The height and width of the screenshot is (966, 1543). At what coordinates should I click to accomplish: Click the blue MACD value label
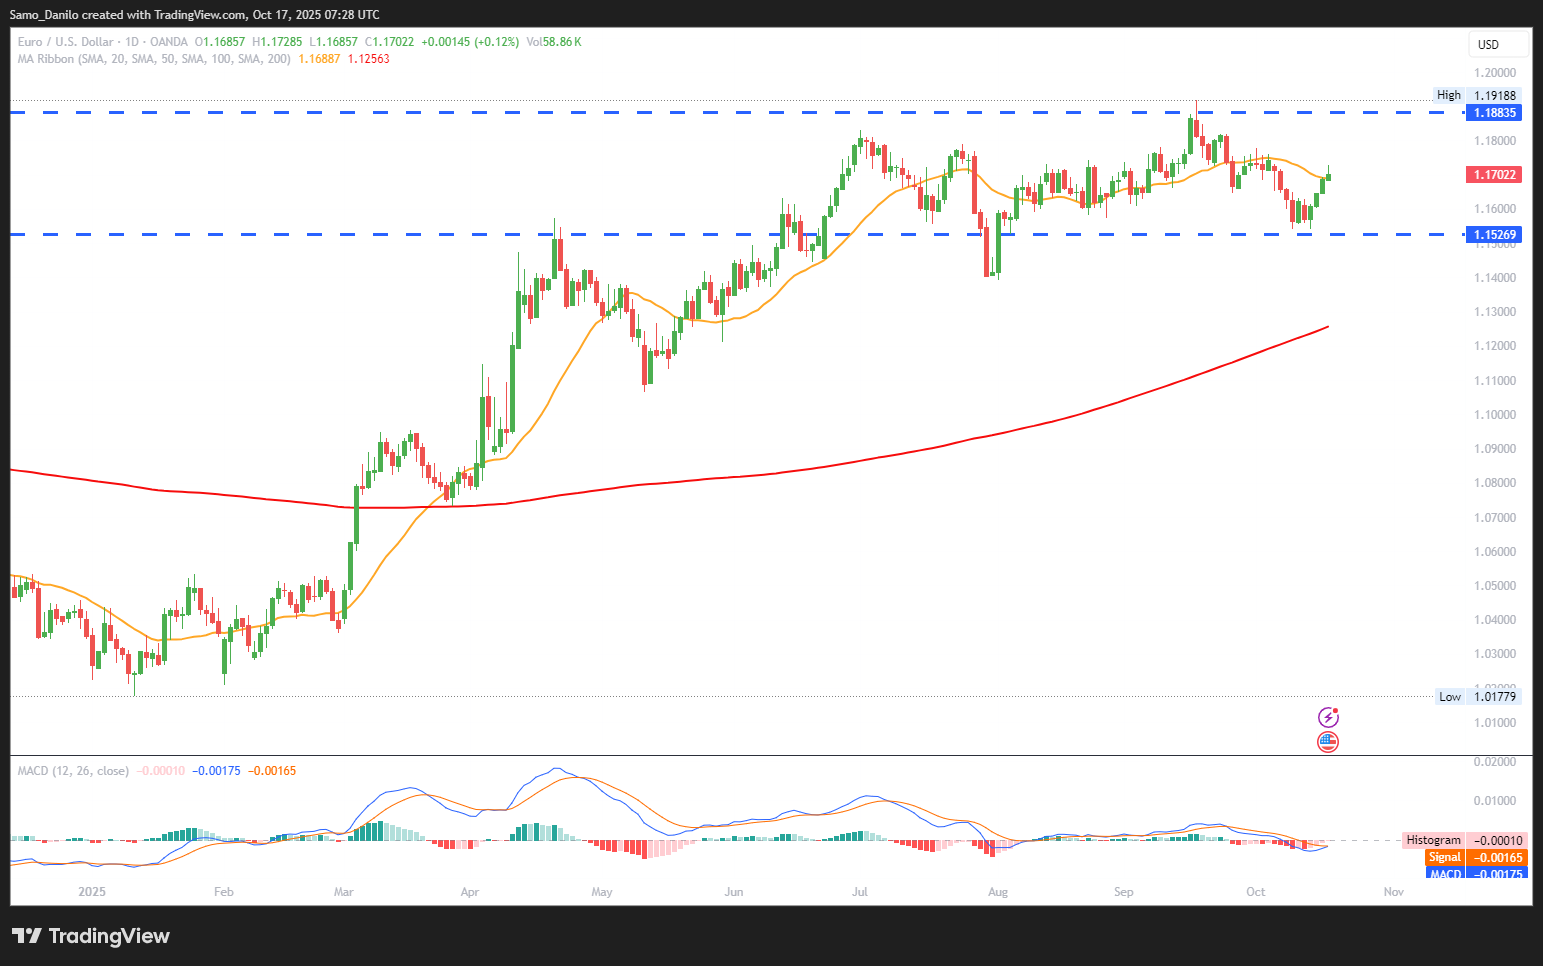coord(1475,874)
